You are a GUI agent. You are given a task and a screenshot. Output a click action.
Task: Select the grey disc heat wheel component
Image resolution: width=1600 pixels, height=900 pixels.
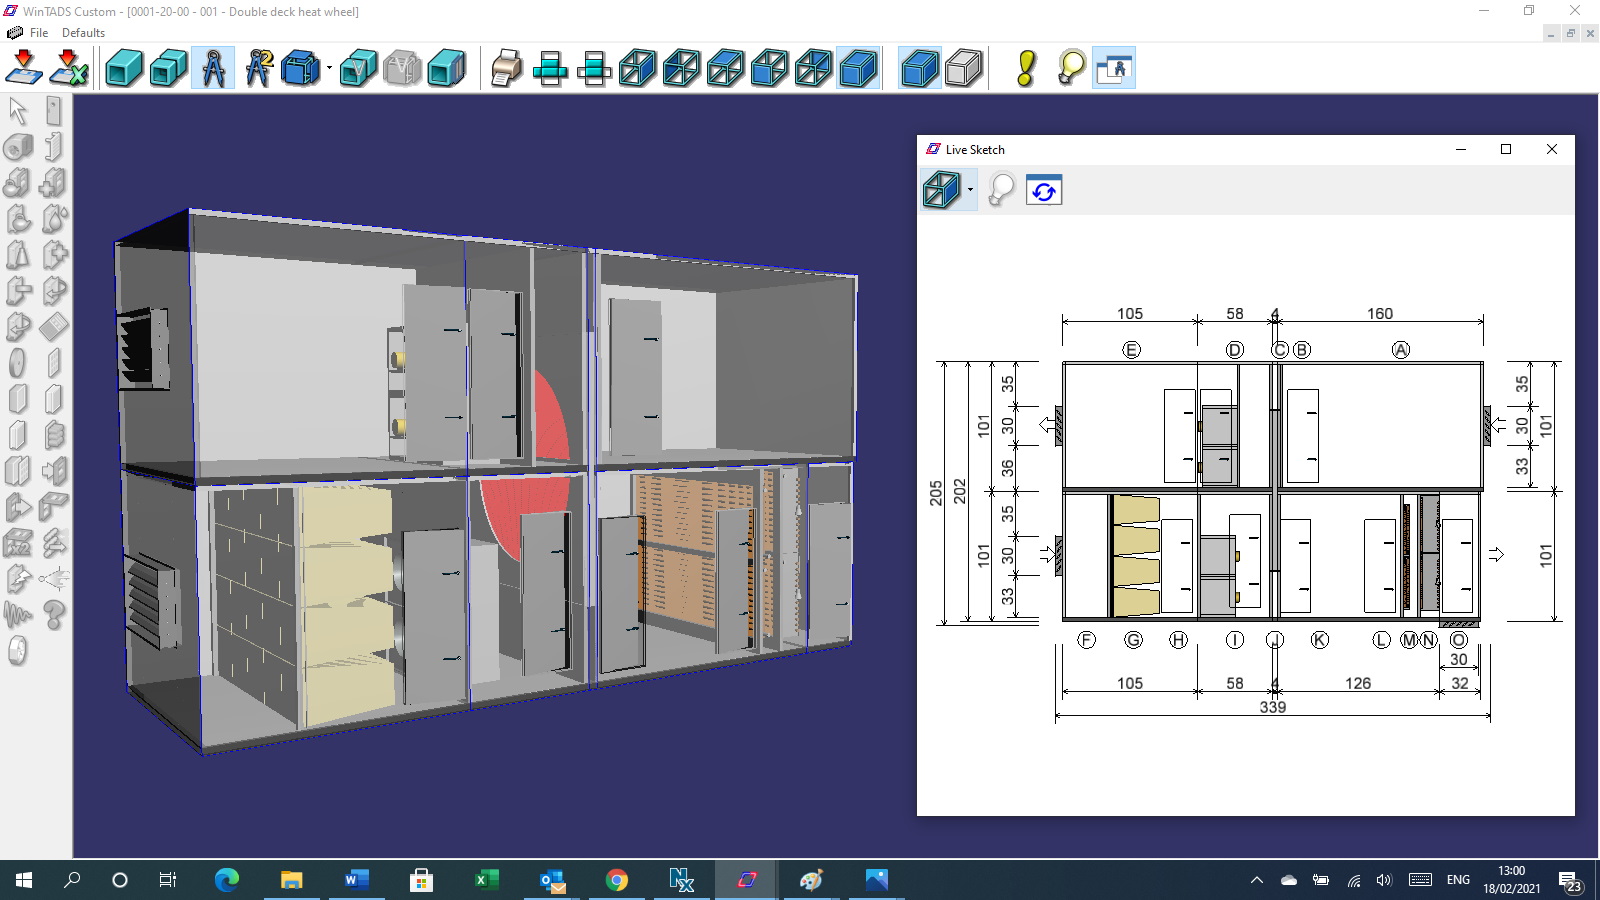point(18,364)
